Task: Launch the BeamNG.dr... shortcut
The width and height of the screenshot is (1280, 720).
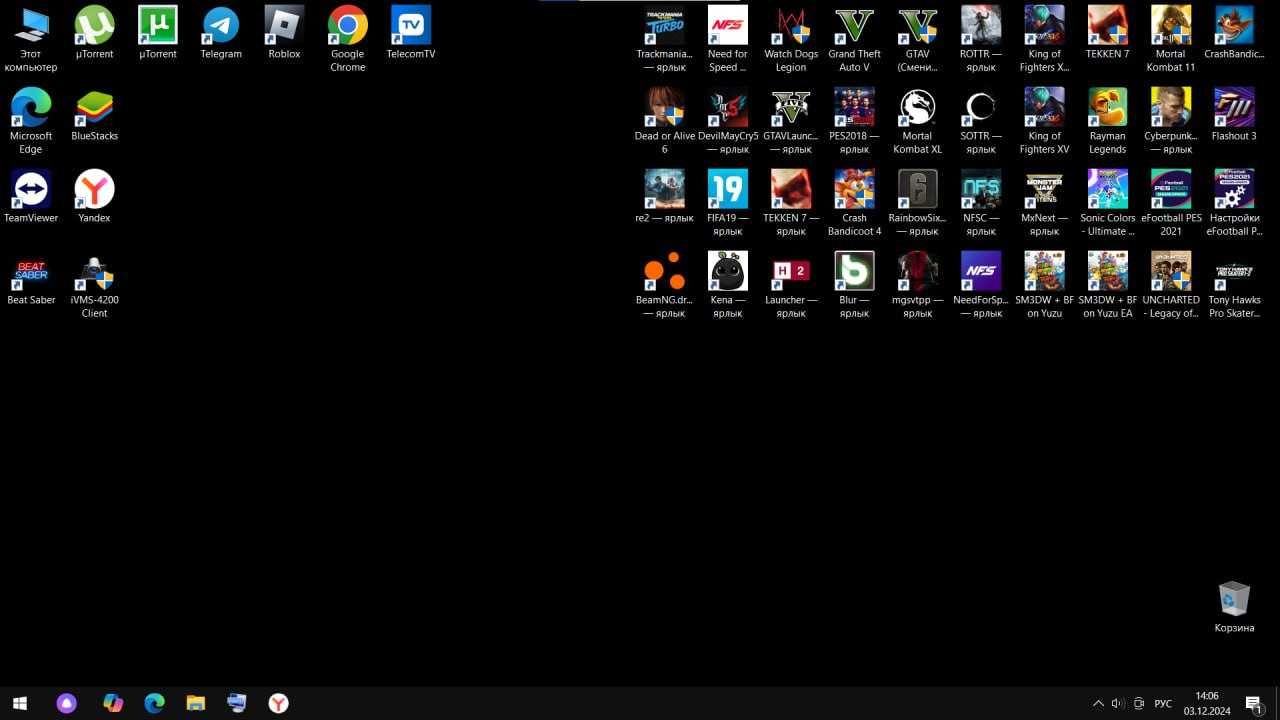Action: tap(664, 286)
